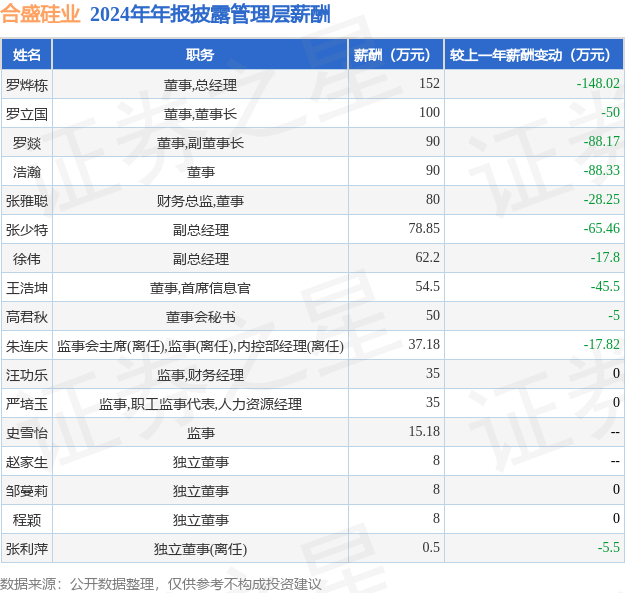Click the change value -5.5

tap(609, 548)
